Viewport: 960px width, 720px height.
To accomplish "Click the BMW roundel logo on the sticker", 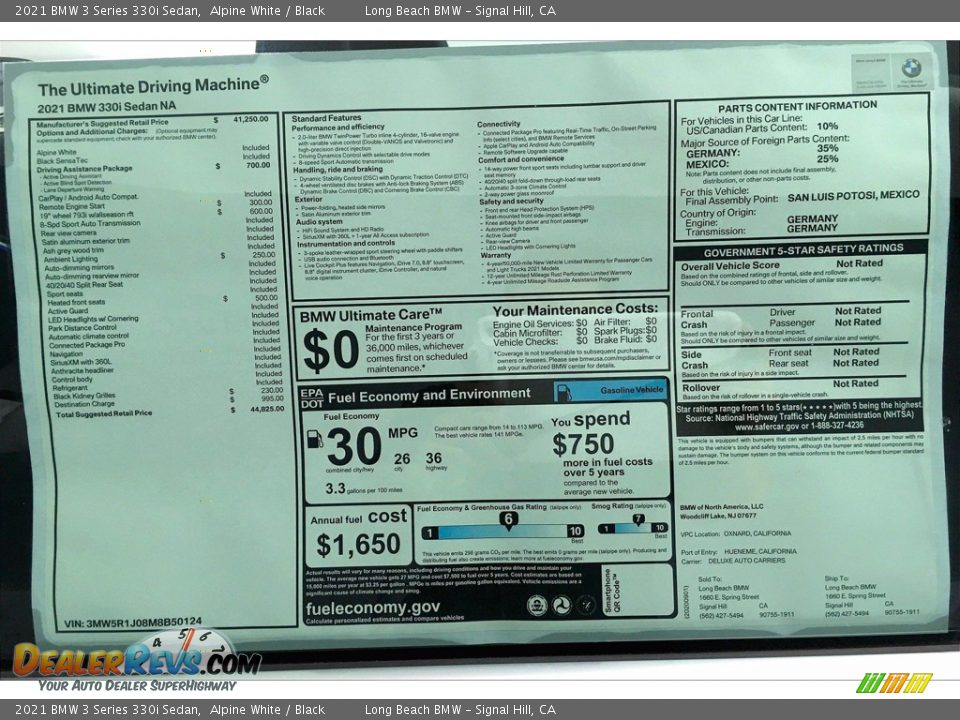I will pyautogui.click(x=911, y=66).
